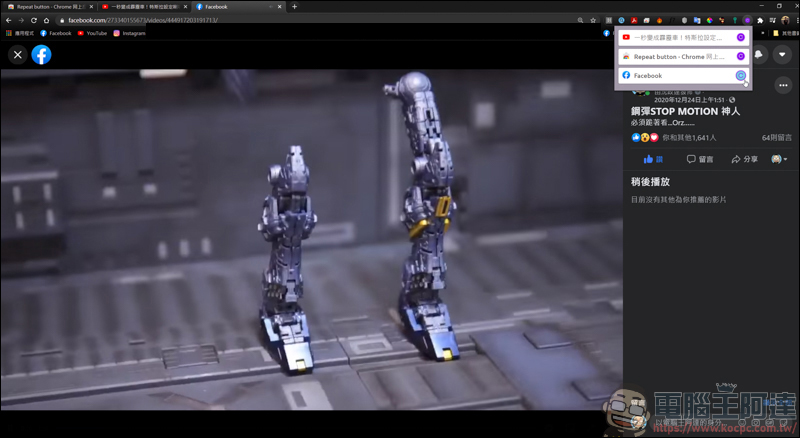
Task: Bookmark this page with the star icon
Action: [593, 20]
